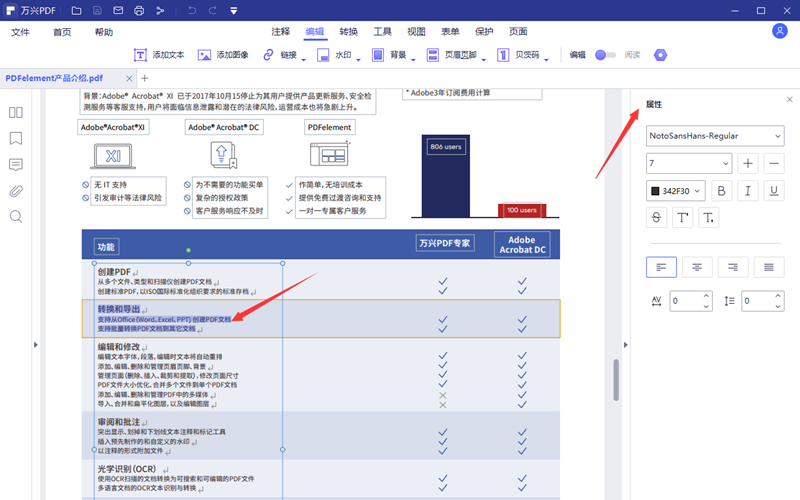800x500 pixels.
Task: Increase font size with plus button
Action: (748, 163)
